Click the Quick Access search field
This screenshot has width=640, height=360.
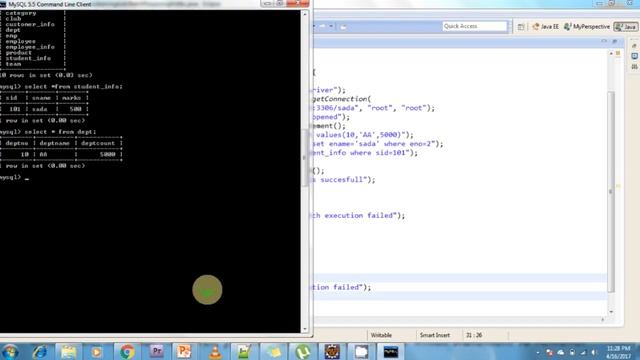tap(475, 26)
